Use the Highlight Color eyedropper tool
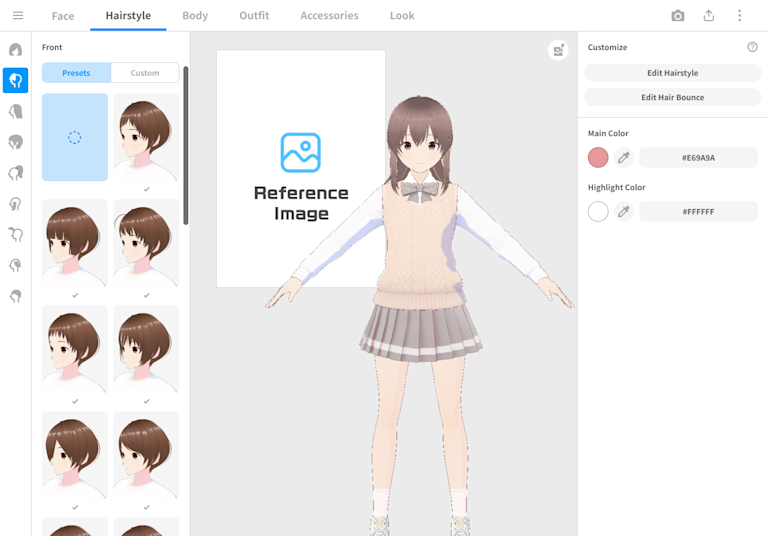The height and width of the screenshot is (536, 768). point(624,212)
